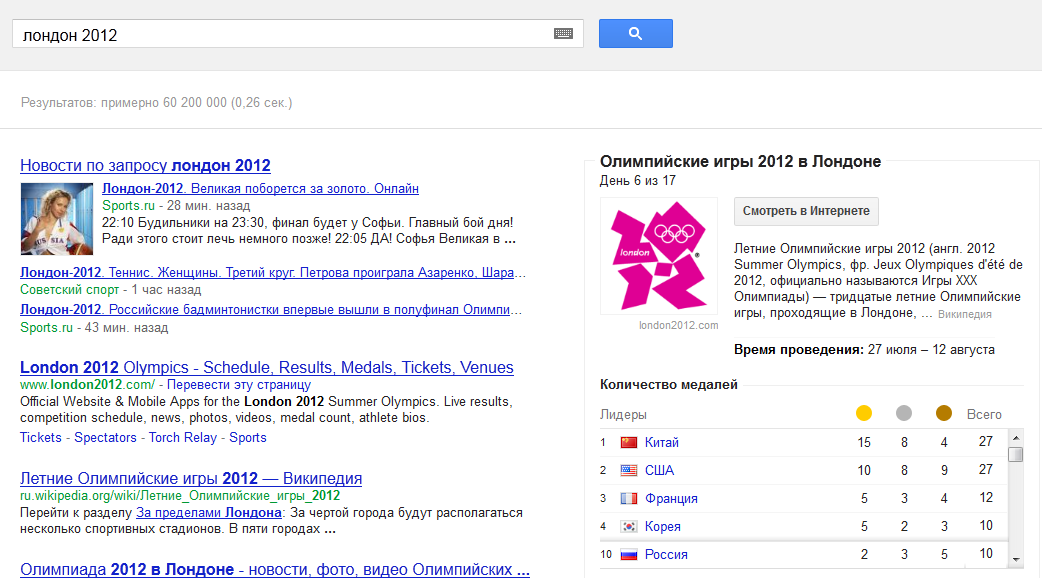The width and height of the screenshot is (1042, 578).
Task: Click Франция in medal table
Action: coord(671,498)
